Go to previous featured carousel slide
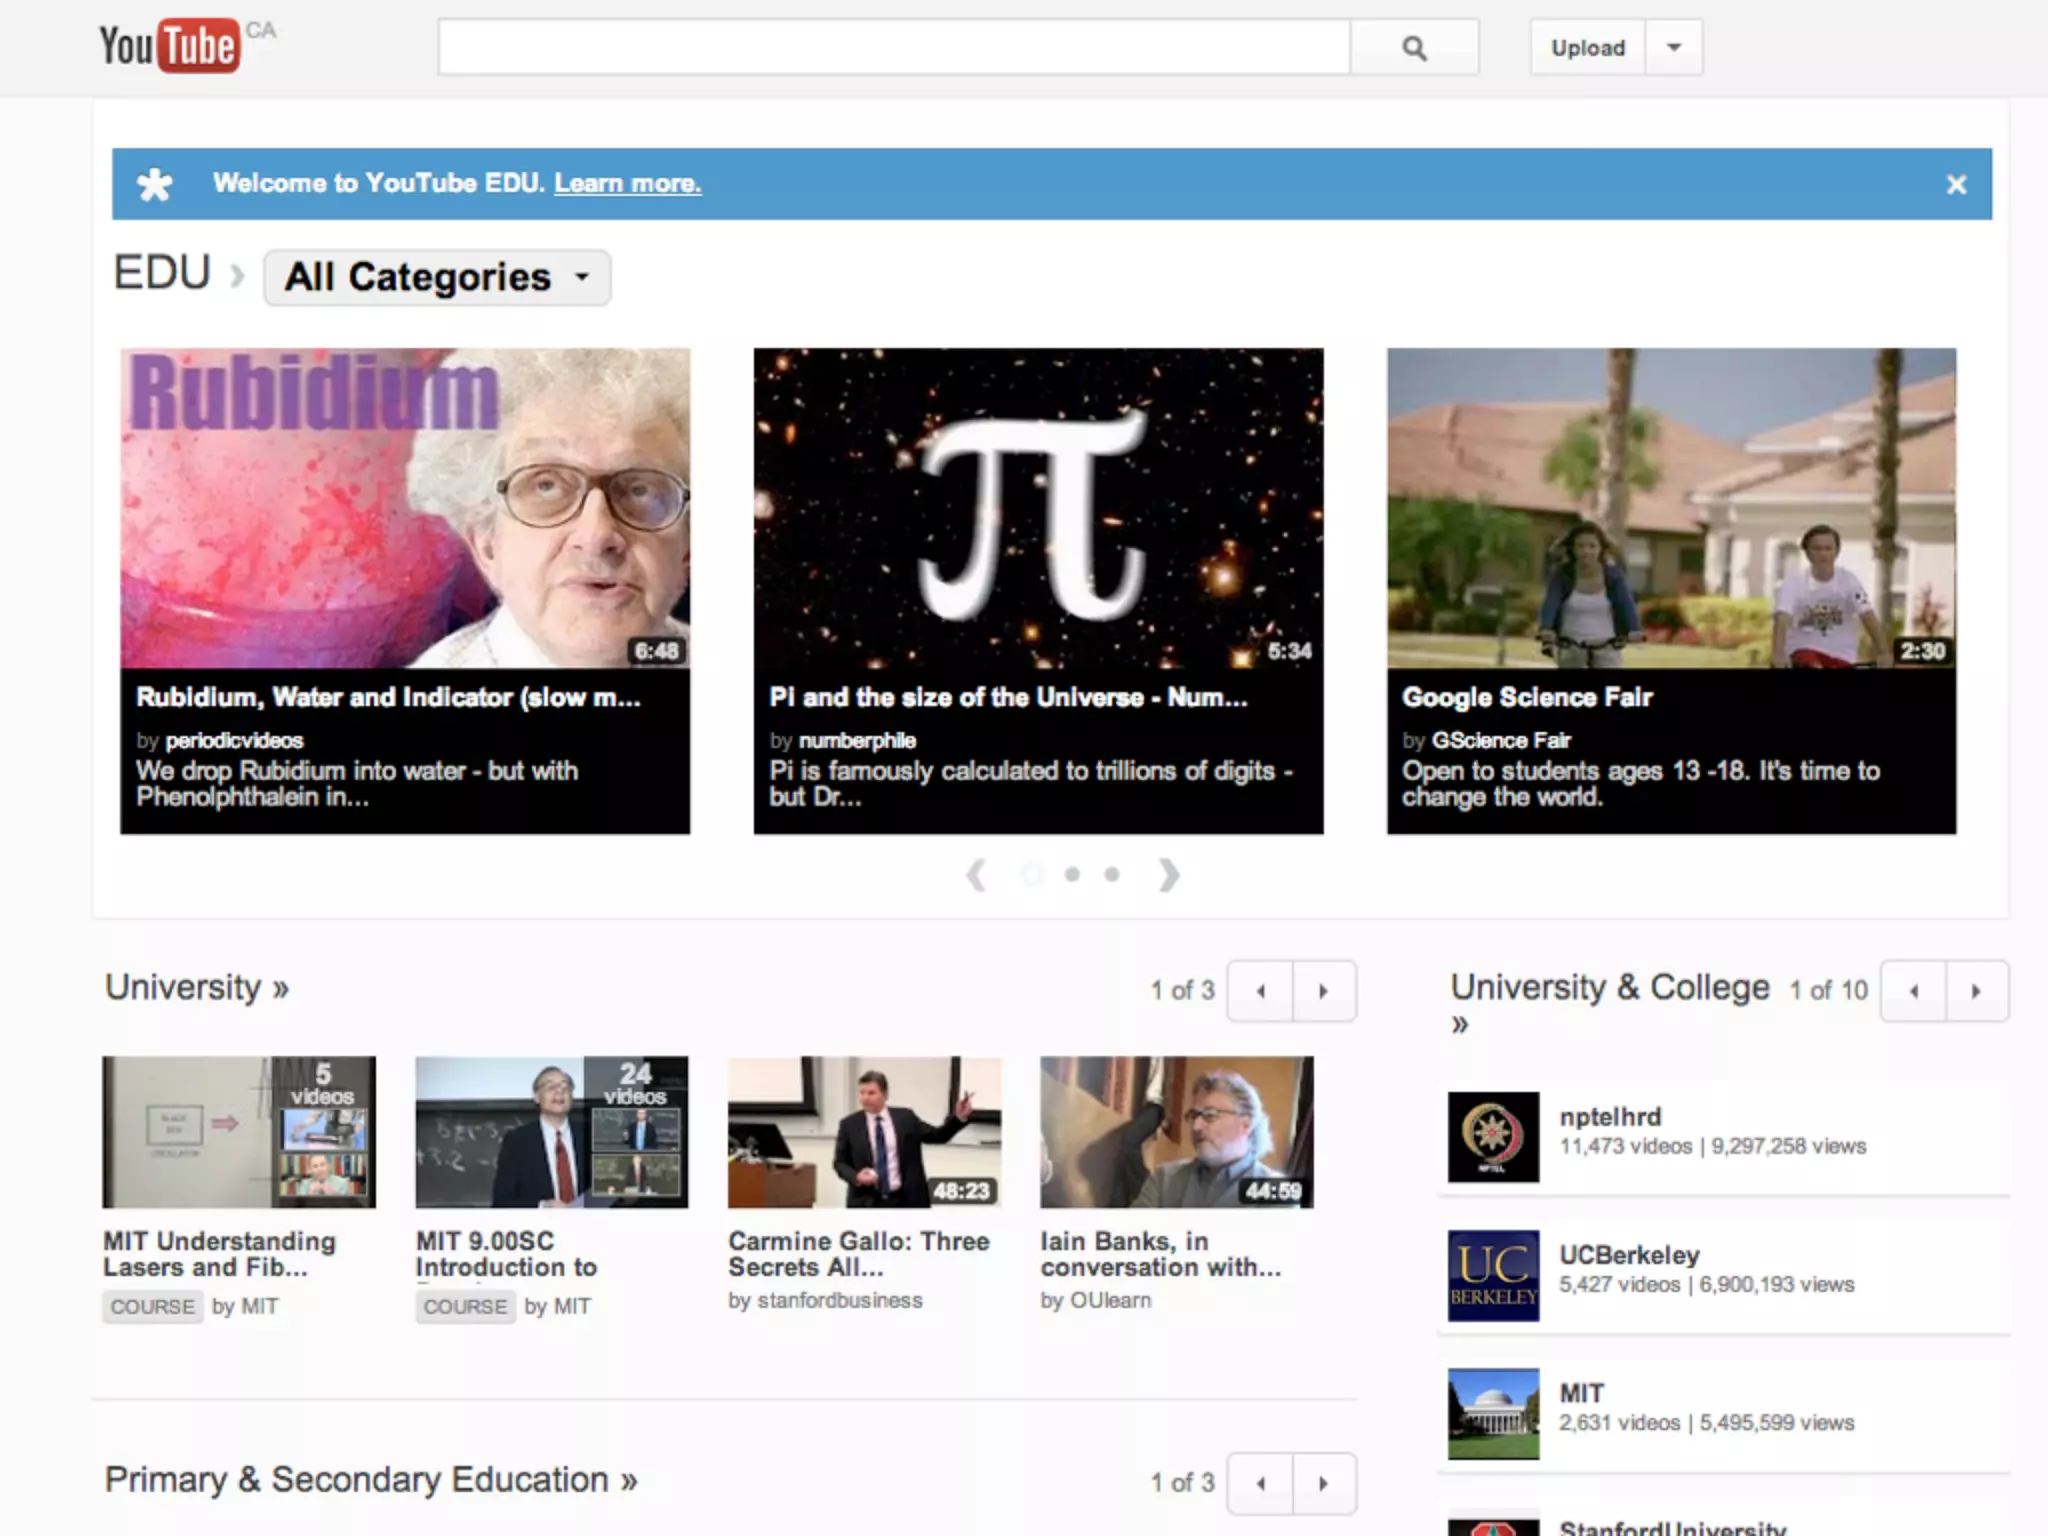This screenshot has width=2048, height=1536. [977, 875]
